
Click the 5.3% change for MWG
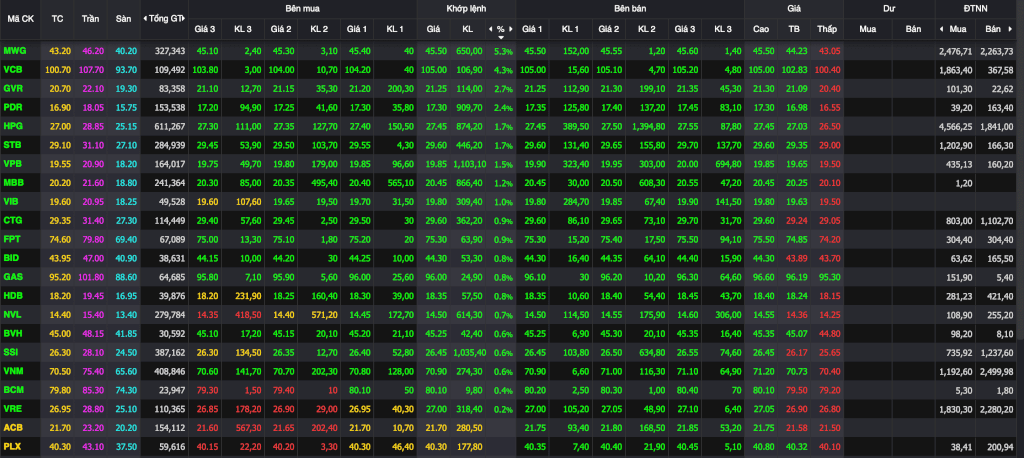tap(504, 50)
